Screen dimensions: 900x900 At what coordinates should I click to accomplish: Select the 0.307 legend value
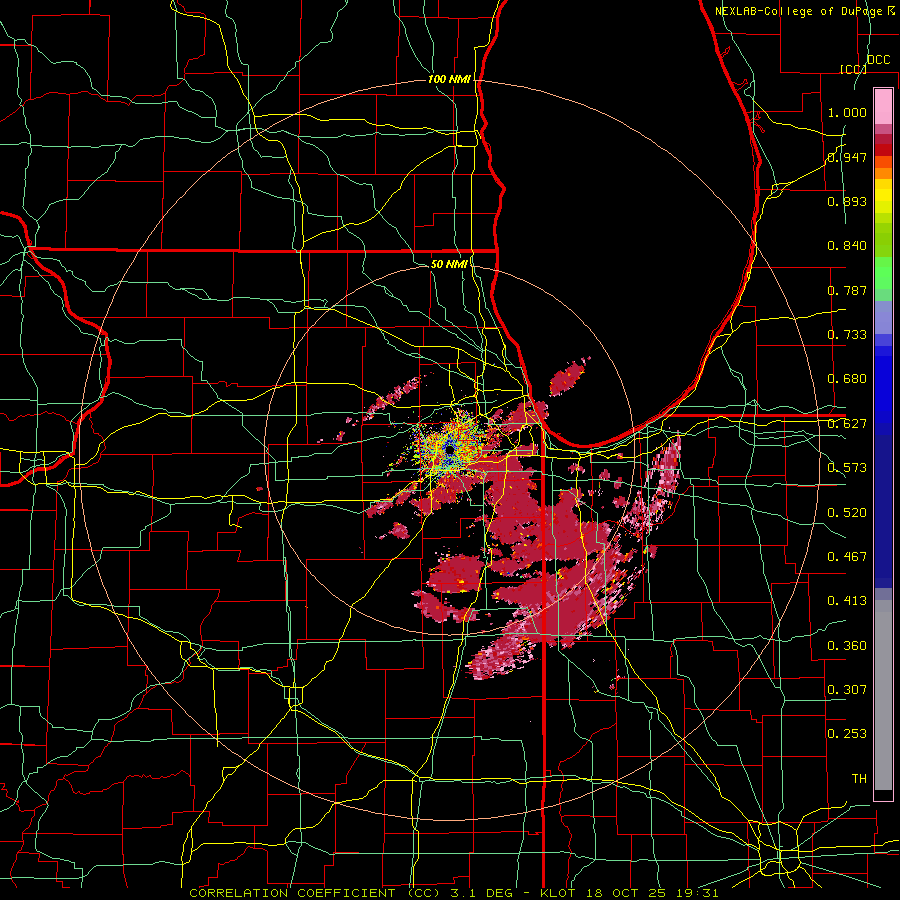coord(847,689)
